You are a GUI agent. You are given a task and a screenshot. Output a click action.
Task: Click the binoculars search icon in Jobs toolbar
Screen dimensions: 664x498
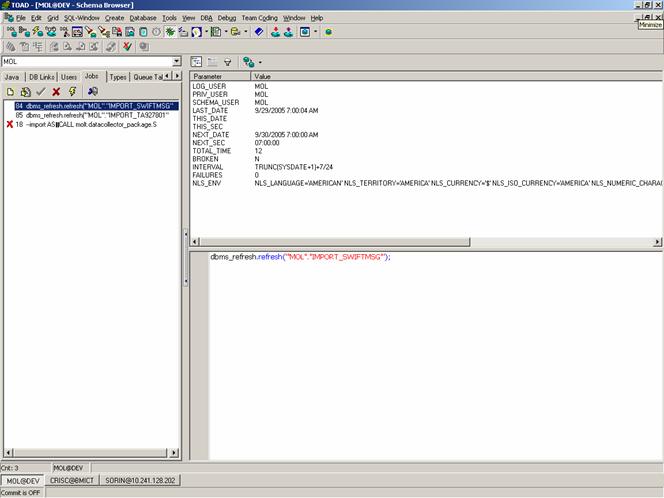click(x=92, y=91)
